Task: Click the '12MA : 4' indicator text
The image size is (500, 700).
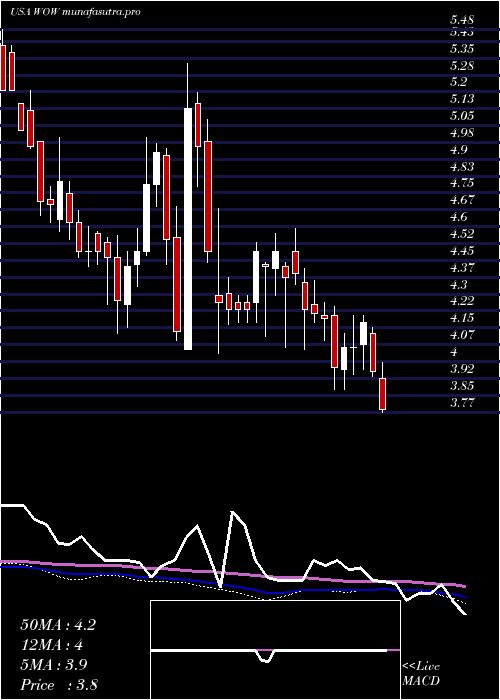Action: (x=53, y=645)
